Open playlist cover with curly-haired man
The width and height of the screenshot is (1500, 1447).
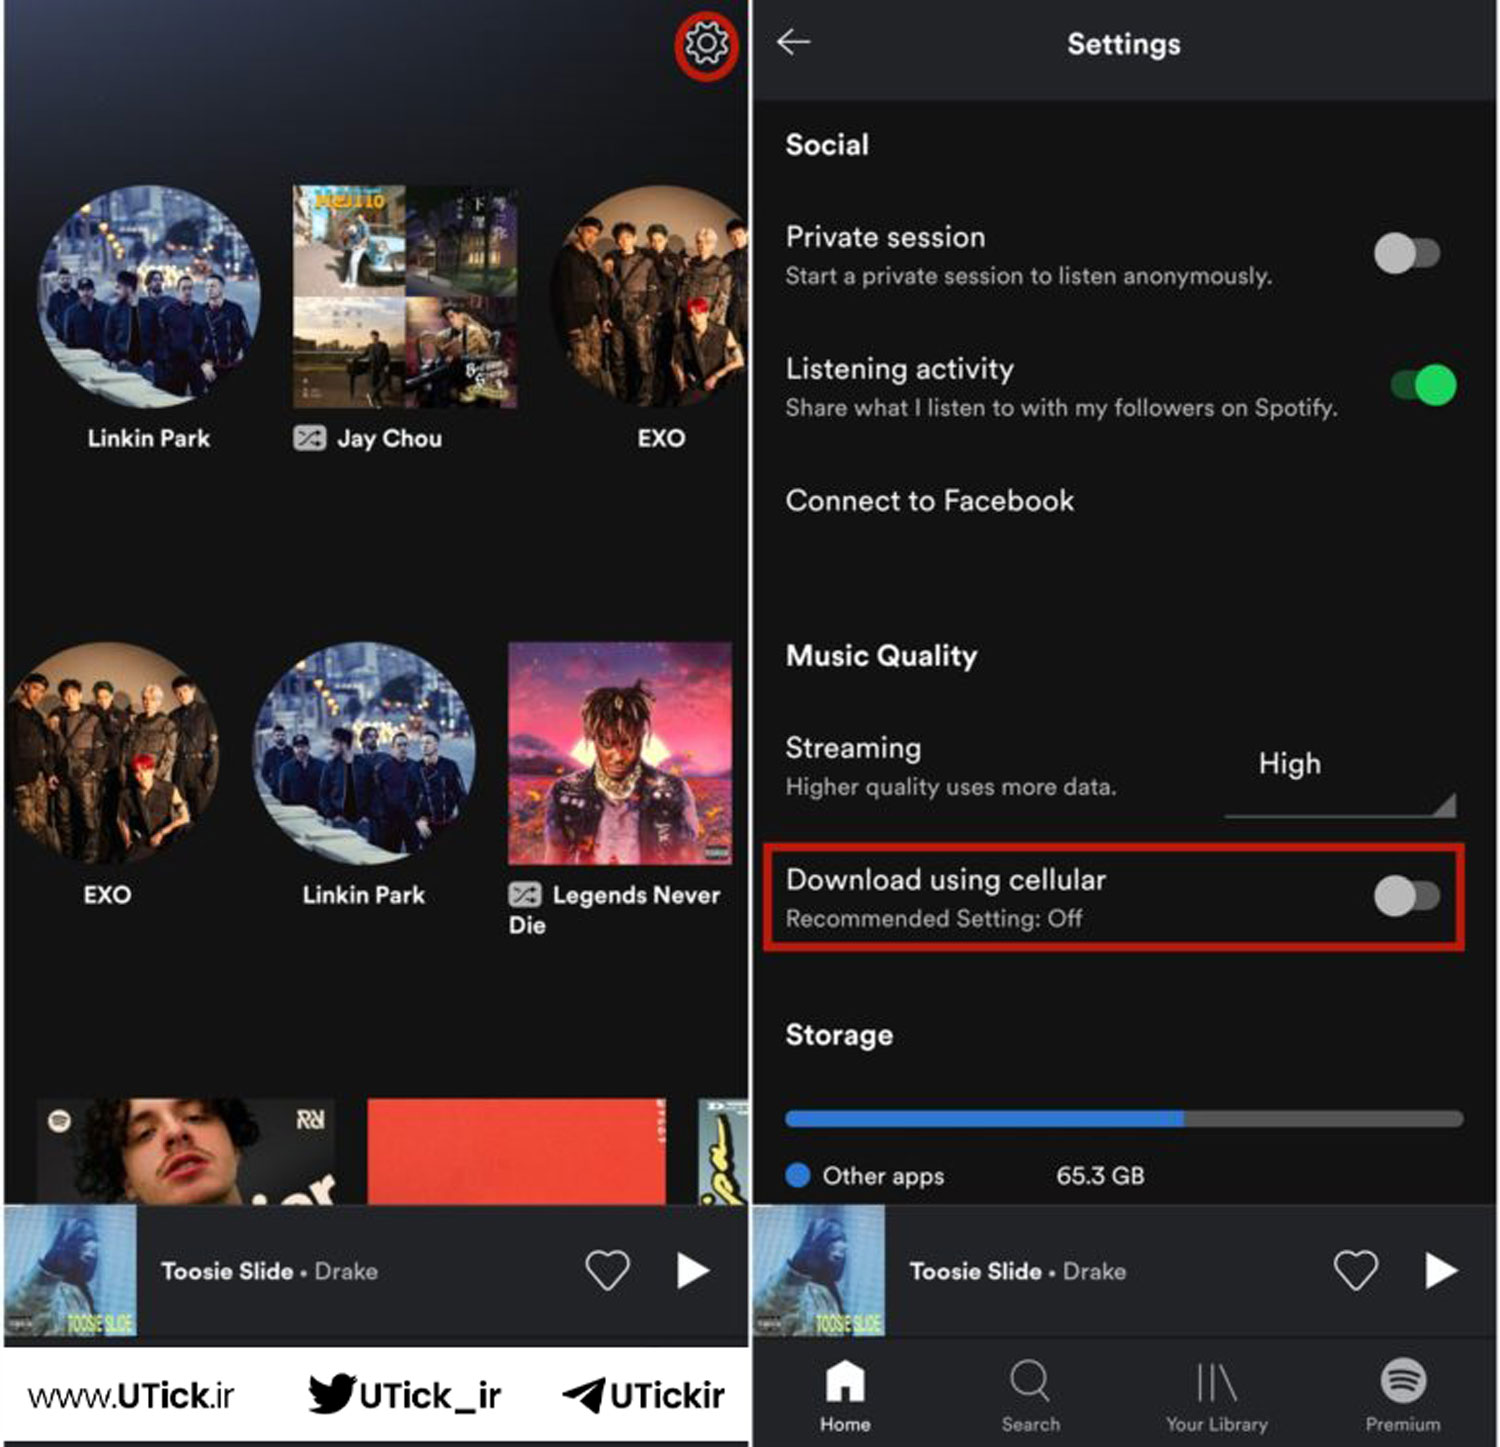coord(186,1151)
